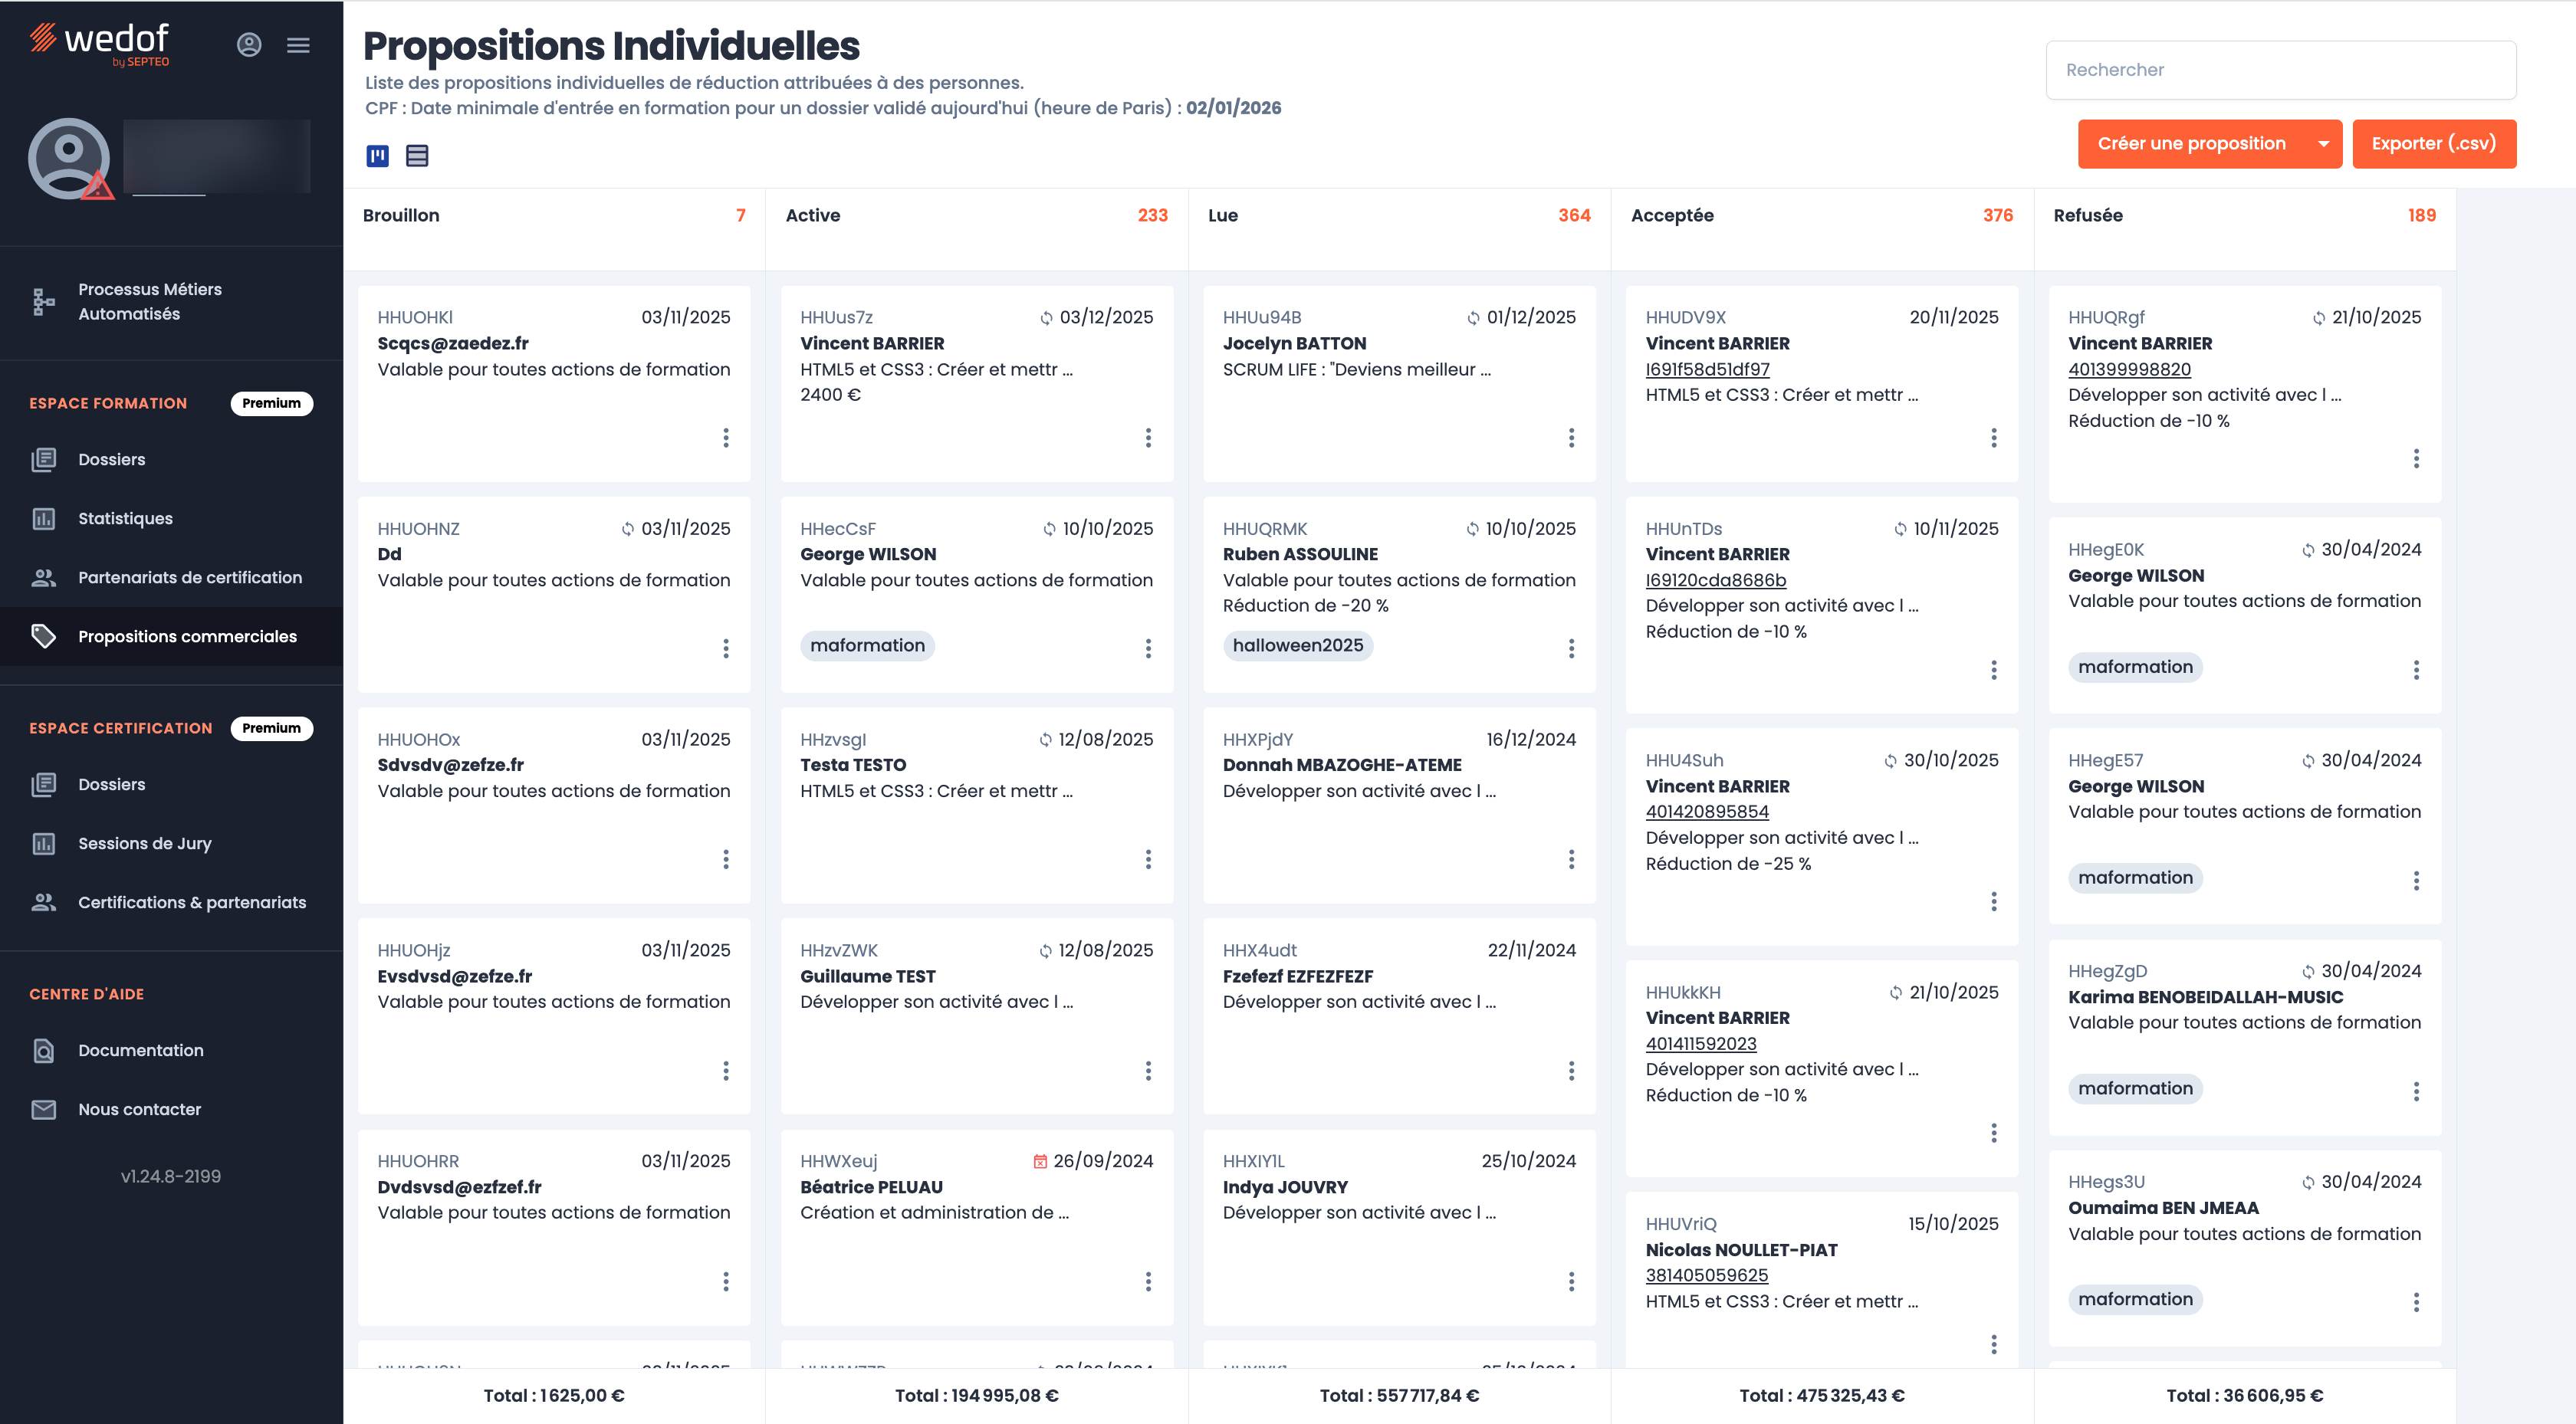Open Dossiers under Espace Certification
This screenshot has width=2576, height=1424.
click(x=111, y=784)
